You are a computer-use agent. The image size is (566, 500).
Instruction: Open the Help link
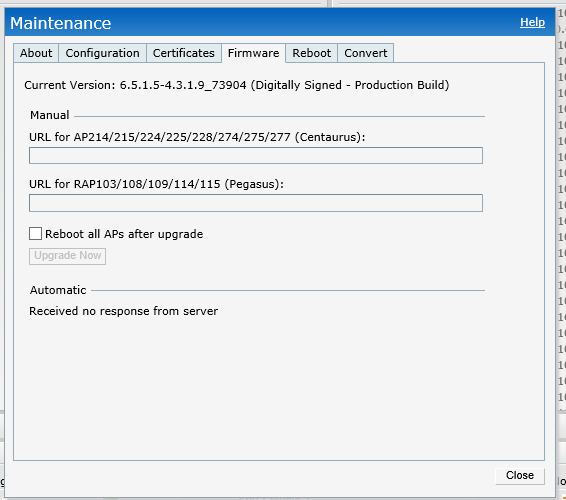pyautogui.click(x=532, y=22)
